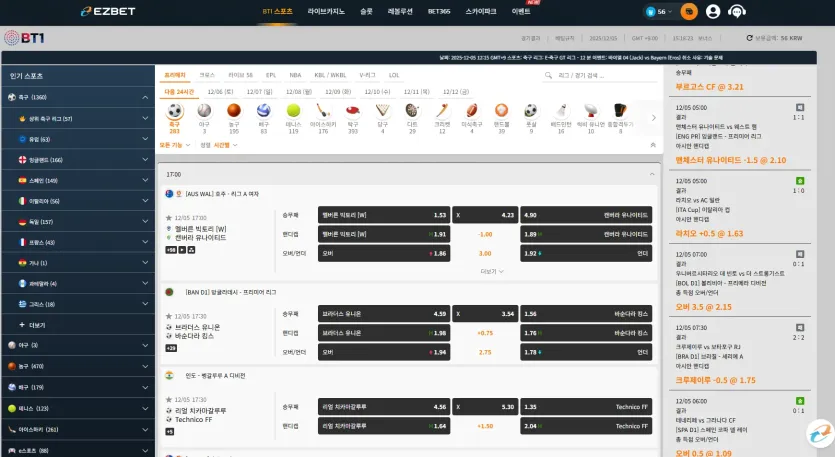
Task: Open 라이브카지노 in top navigation
Action: 326,11
